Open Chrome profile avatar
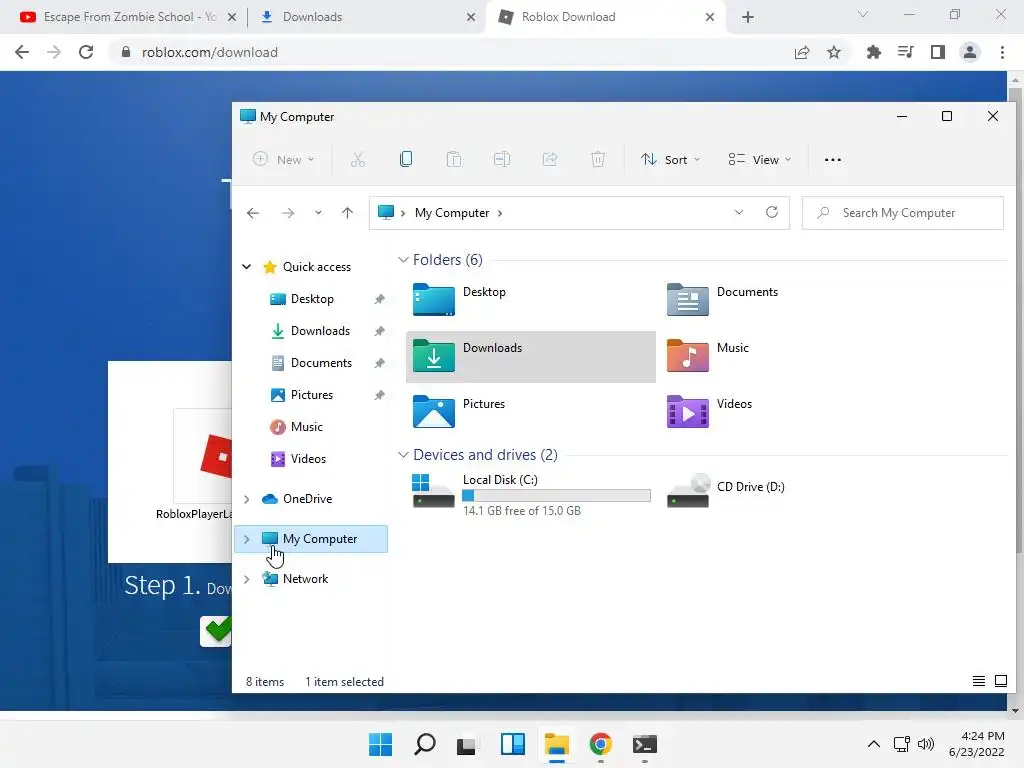Image resolution: width=1024 pixels, height=768 pixels. [x=970, y=52]
